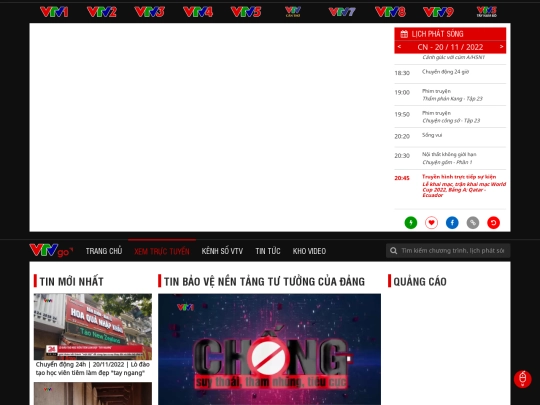The height and width of the screenshot is (405, 540).
Task: Open the Trang chủ menu item
Action: pos(104,251)
